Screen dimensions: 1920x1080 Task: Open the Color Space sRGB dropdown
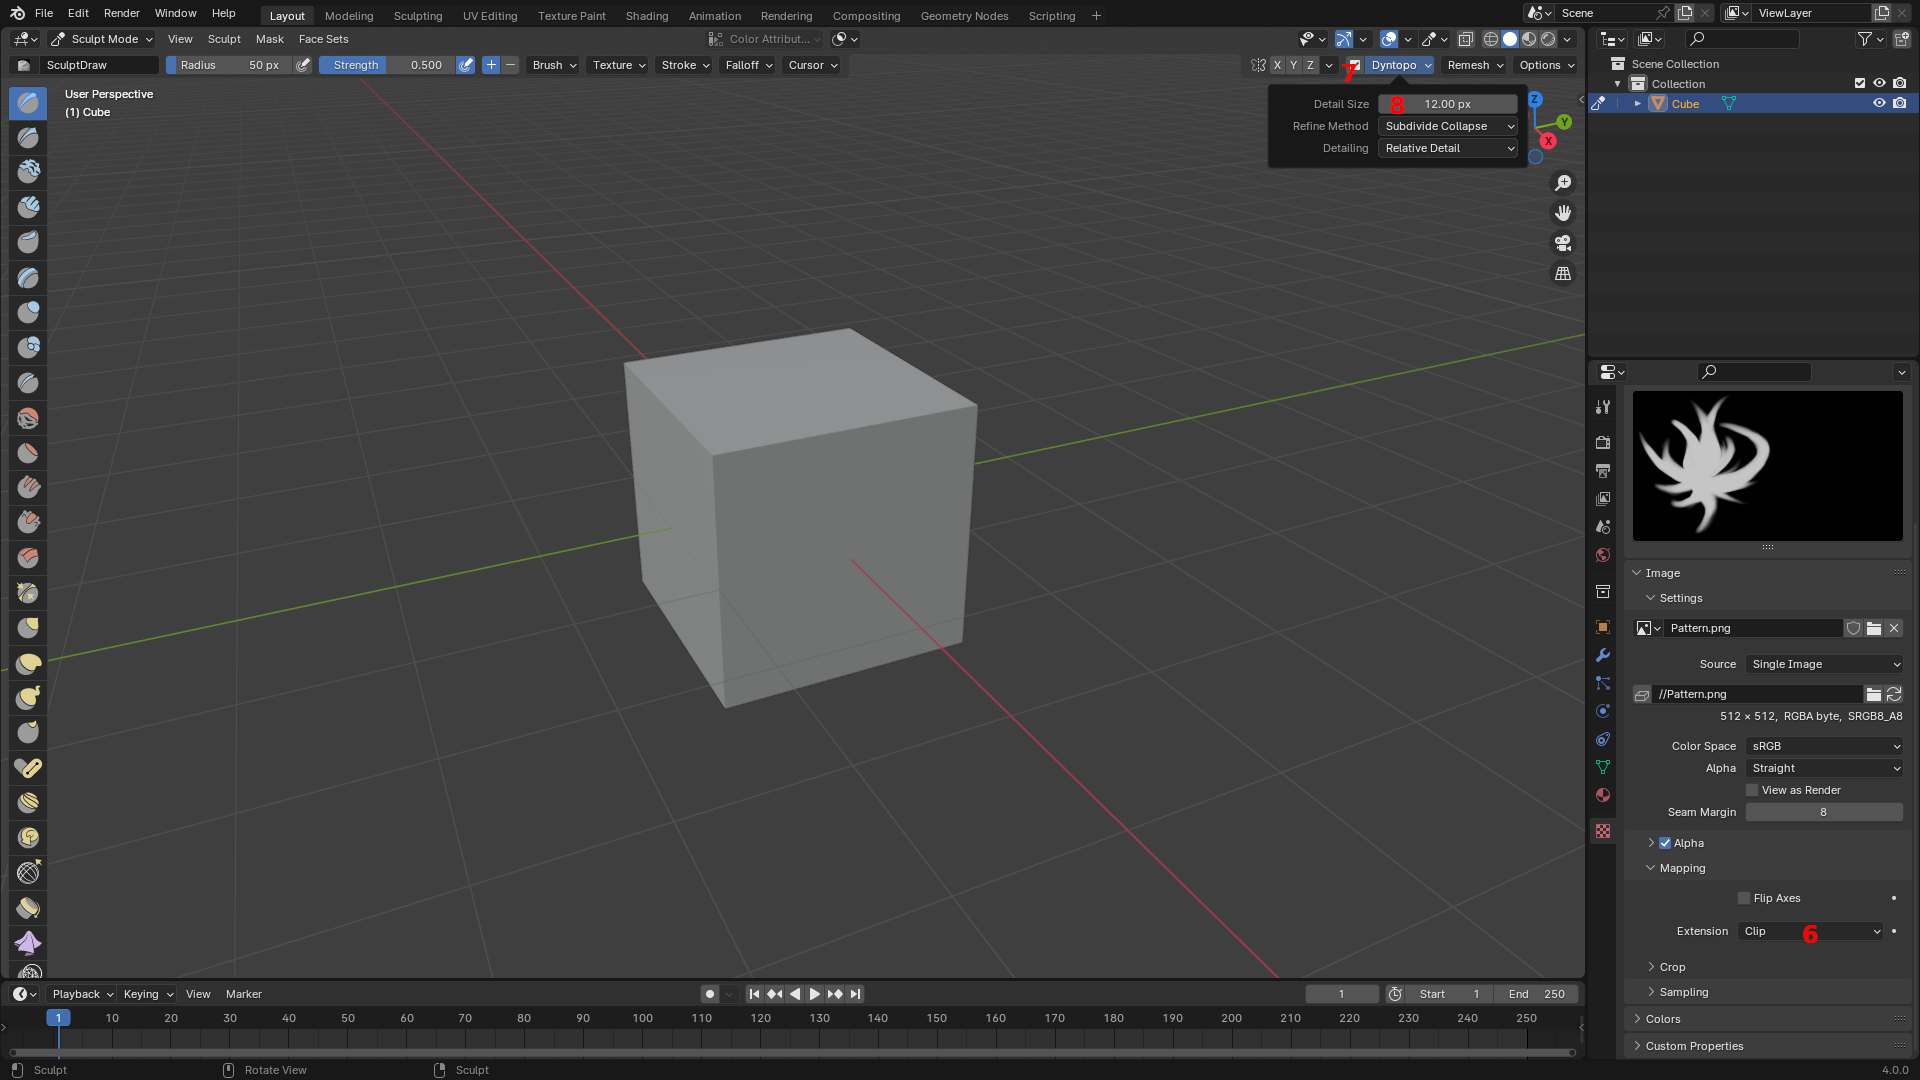click(x=1824, y=746)
